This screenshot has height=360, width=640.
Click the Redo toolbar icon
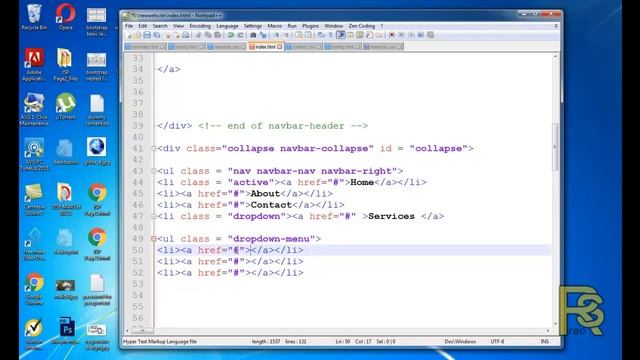[x=240, y=35]
